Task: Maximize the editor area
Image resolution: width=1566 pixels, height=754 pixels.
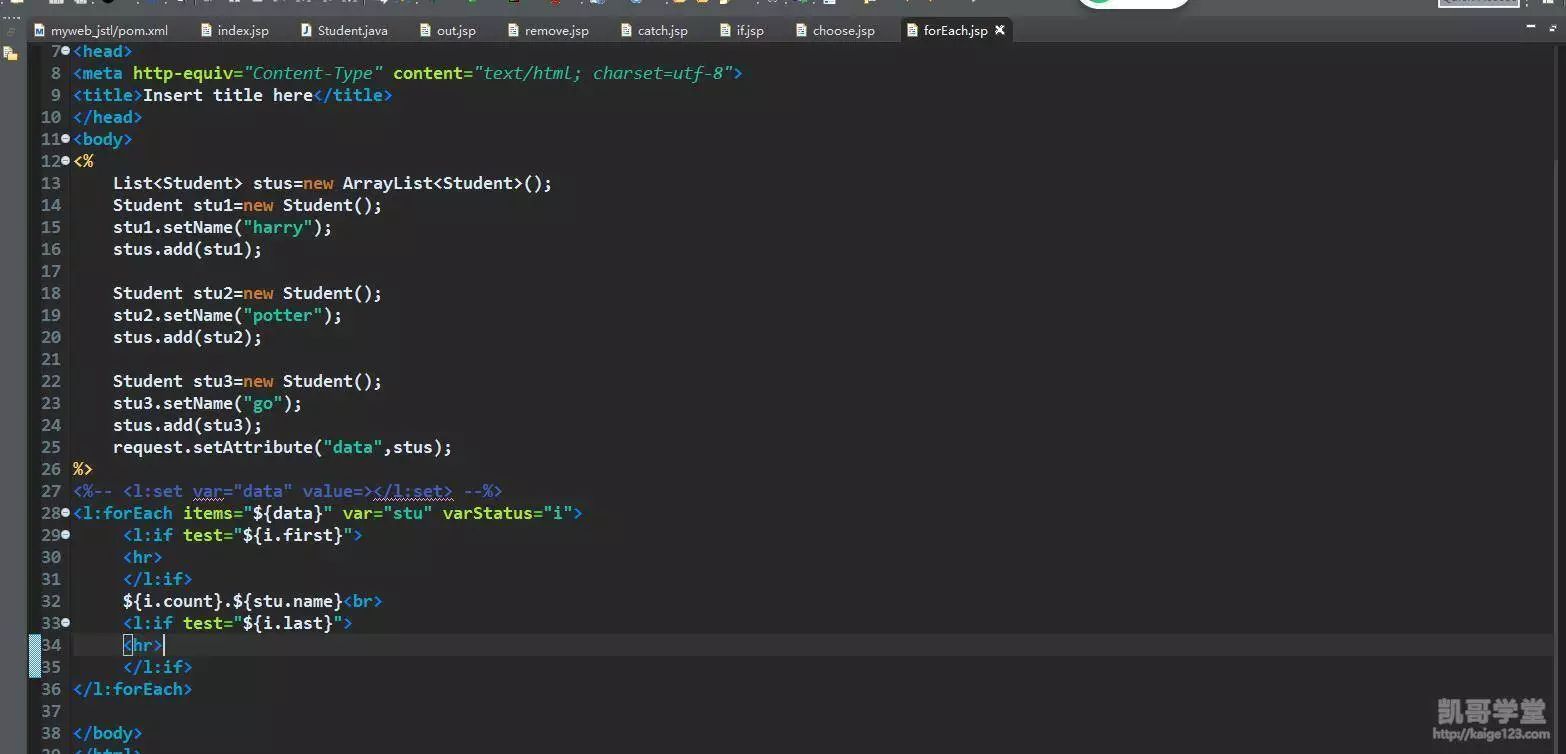Action: point(1551,28)
